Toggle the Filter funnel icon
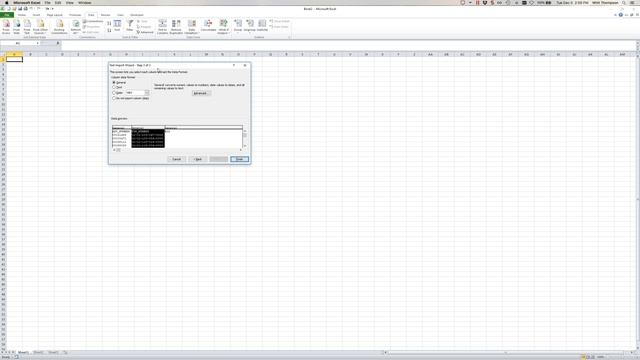The image size is (640, 360). point(130,26)
